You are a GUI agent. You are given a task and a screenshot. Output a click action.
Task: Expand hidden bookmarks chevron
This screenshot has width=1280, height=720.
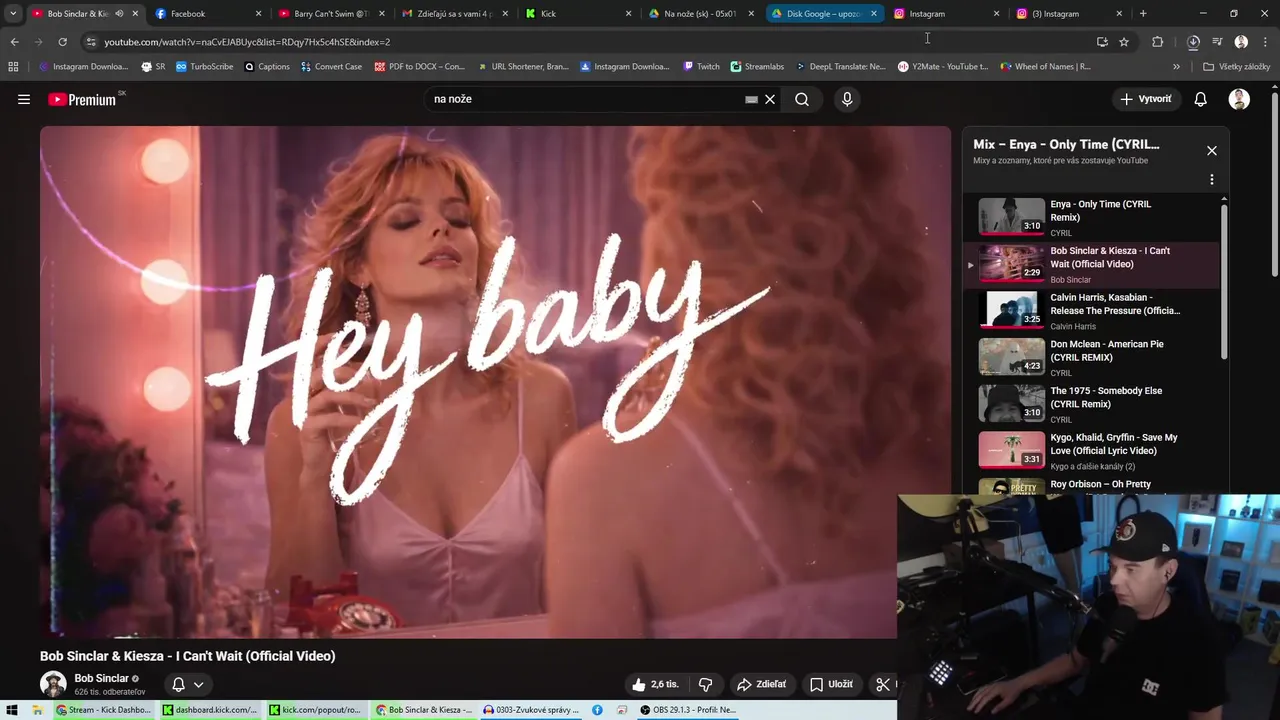tap(1176, 67)
